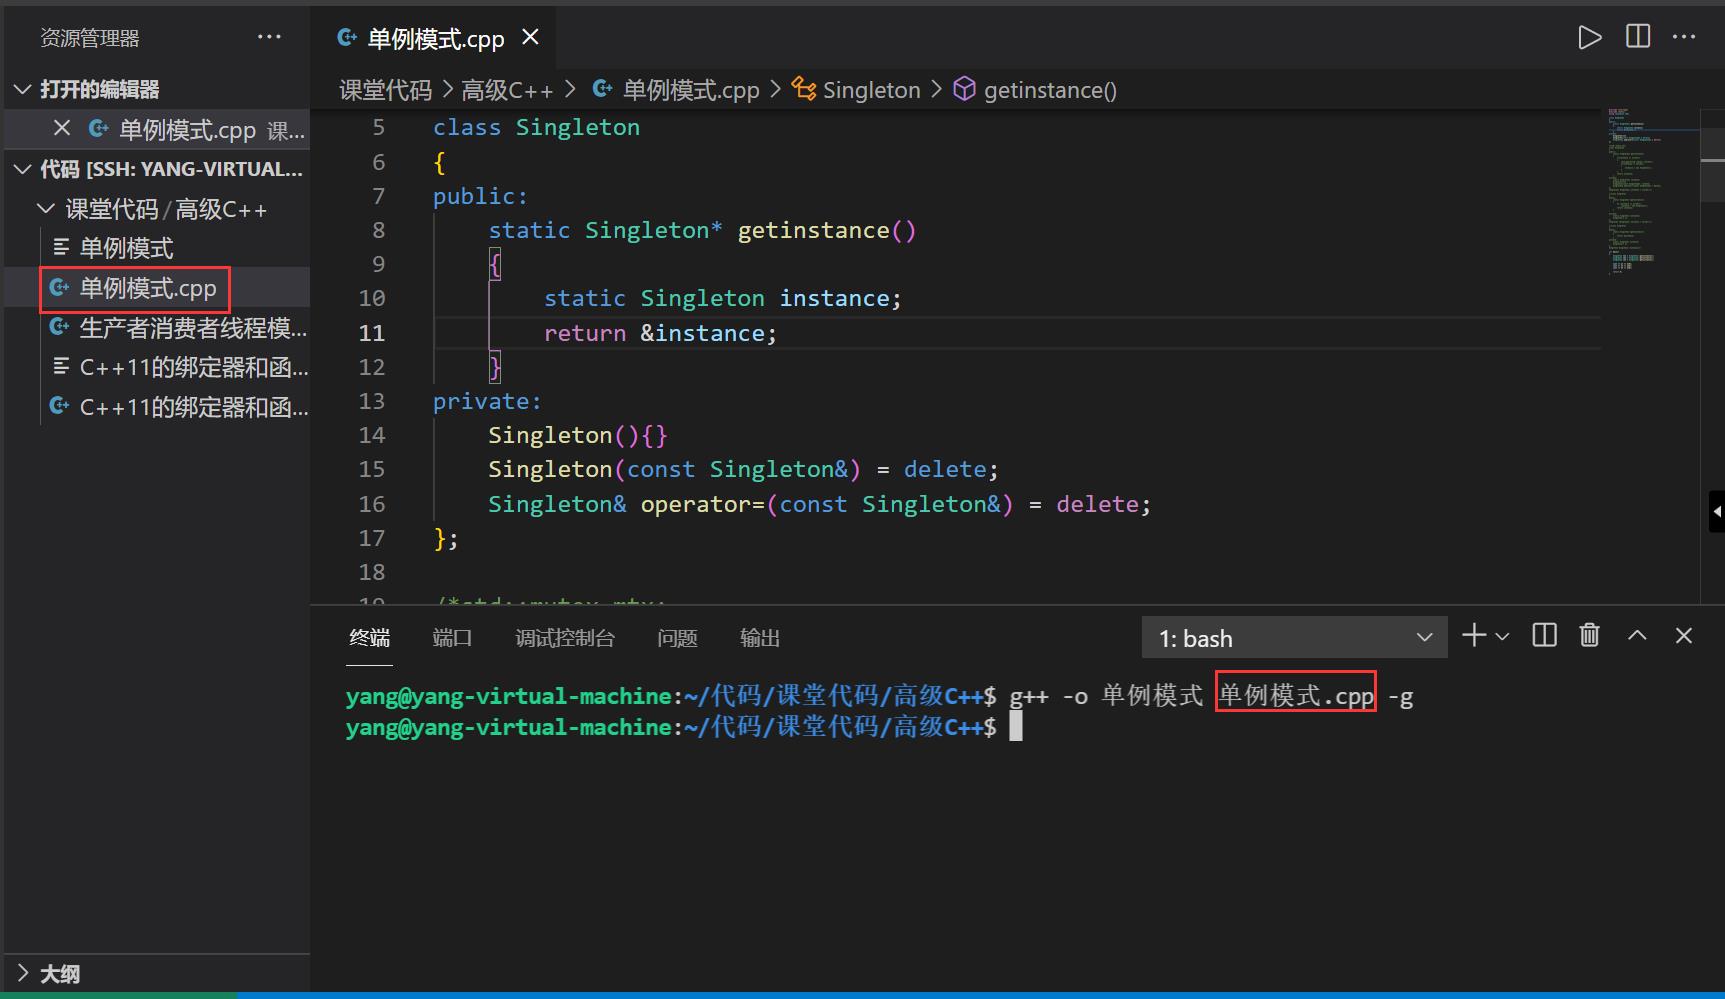Switch to the 调试控制台 tab
Image resolution: width=1725 pixels, height=999 pixels.
click(x=565, y=638)
